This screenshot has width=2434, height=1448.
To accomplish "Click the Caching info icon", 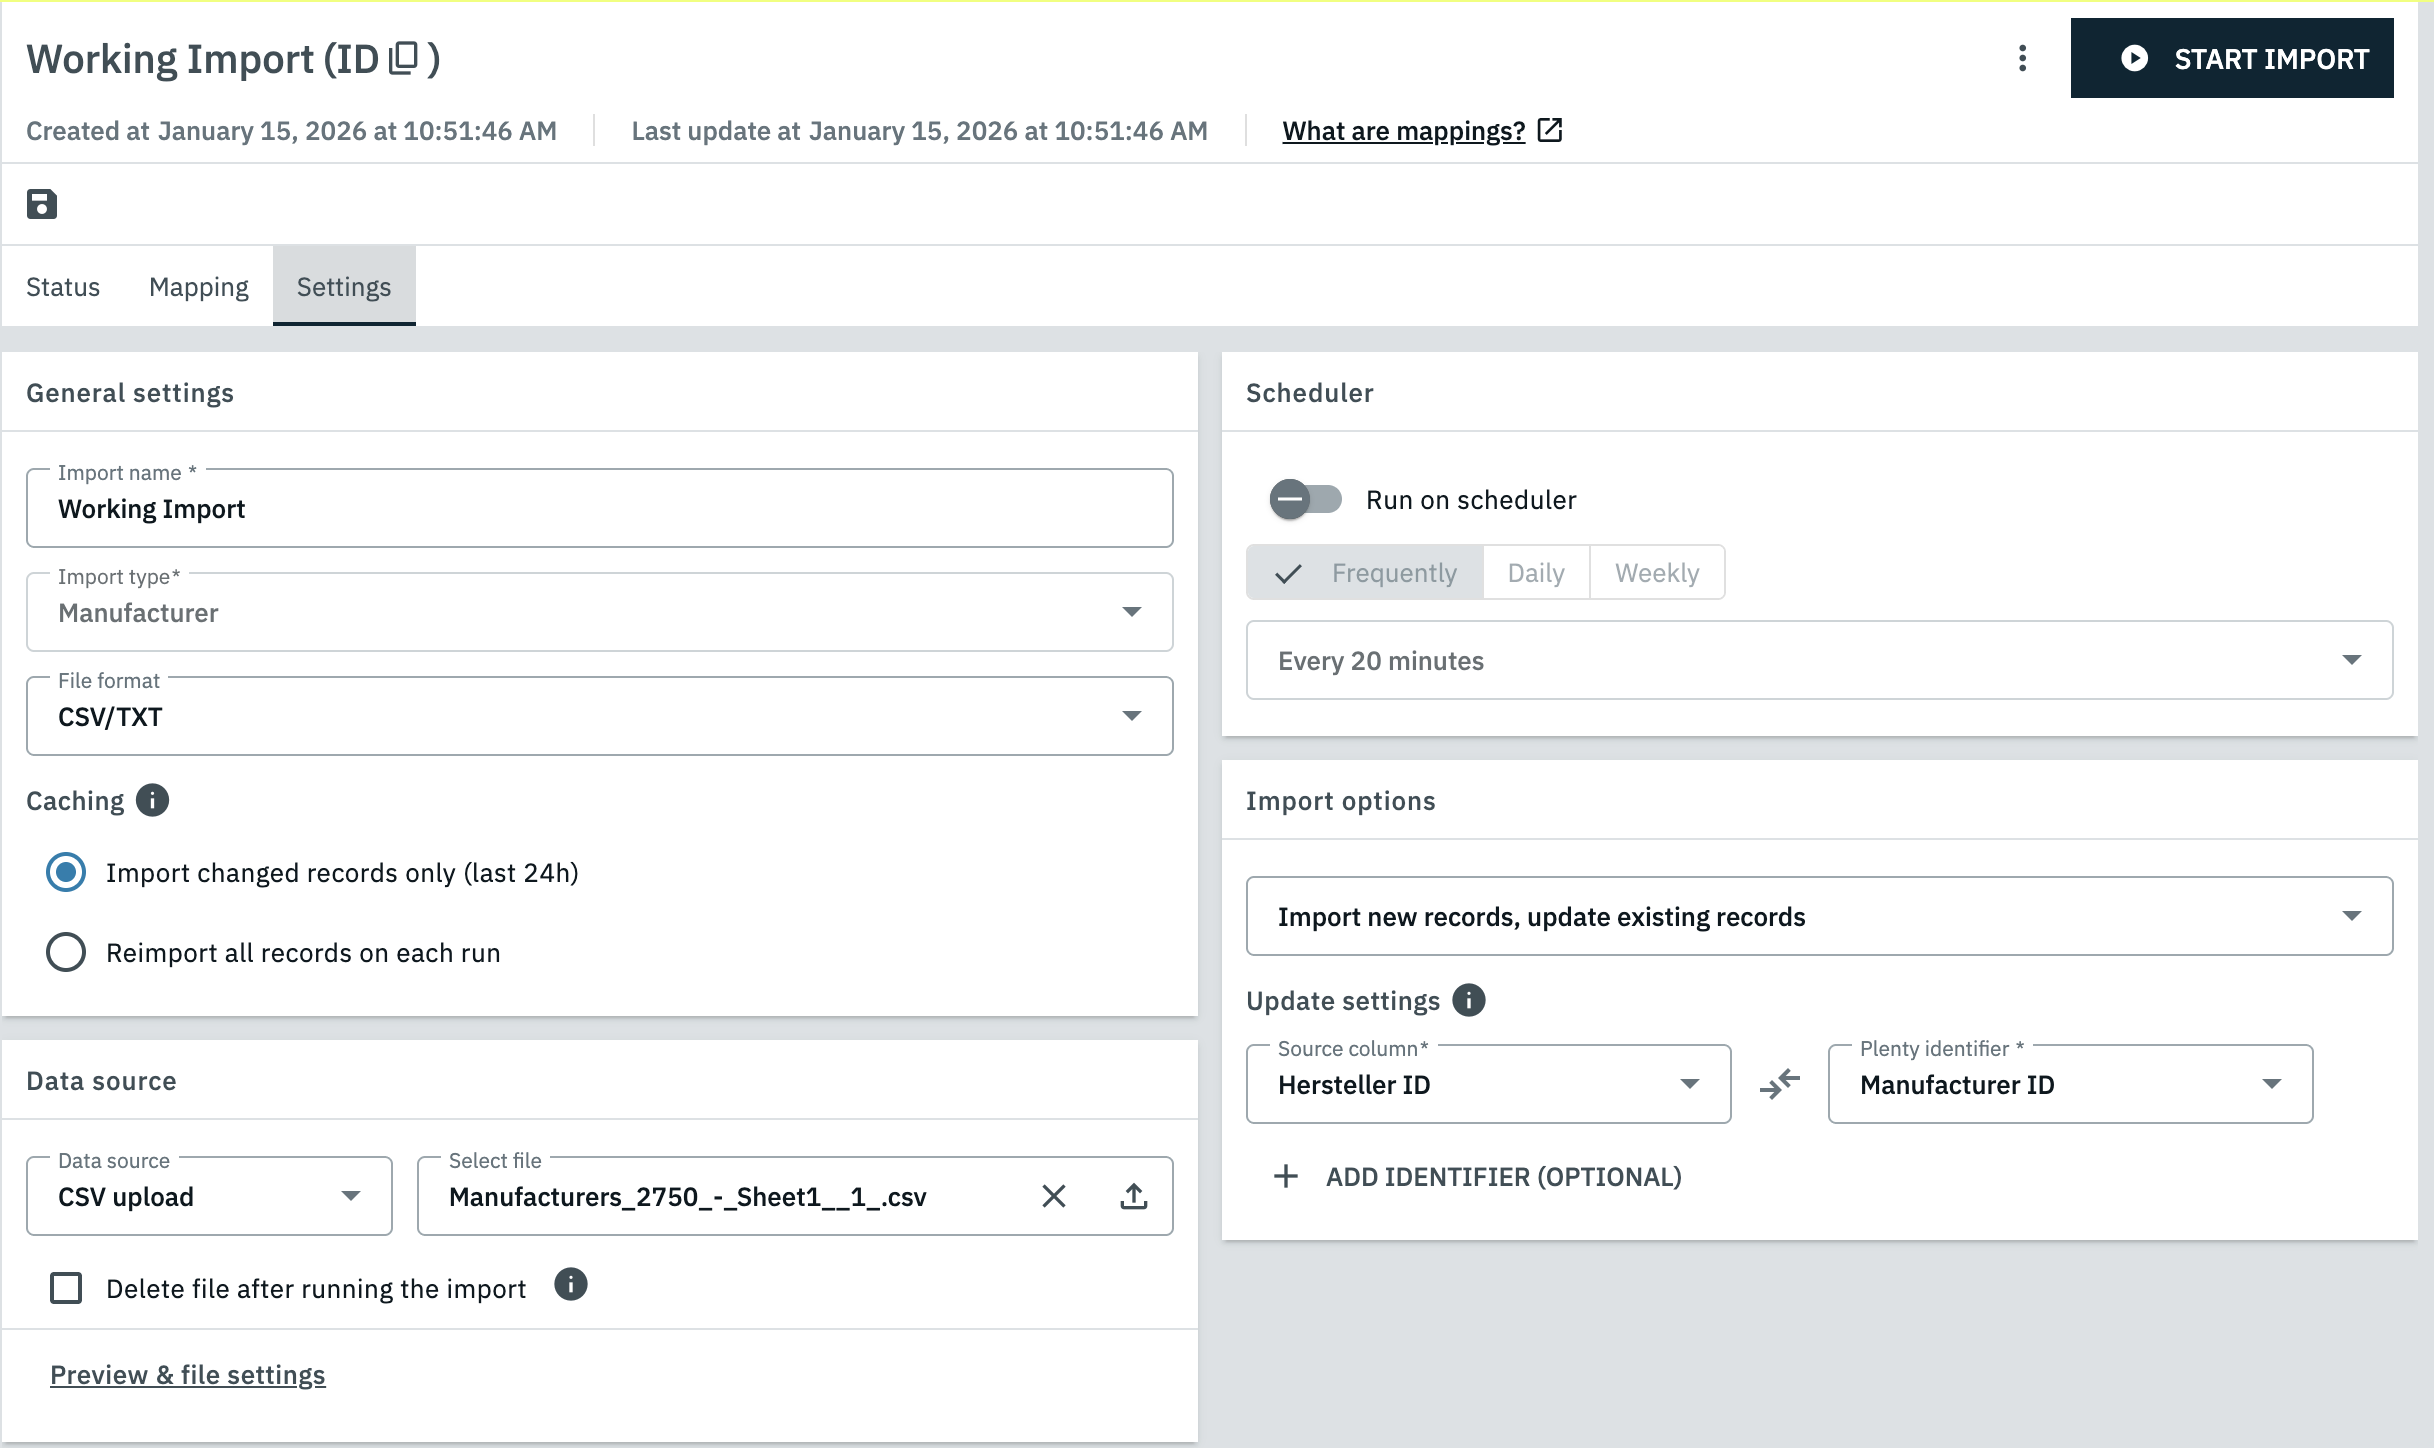I will point(152,800).
